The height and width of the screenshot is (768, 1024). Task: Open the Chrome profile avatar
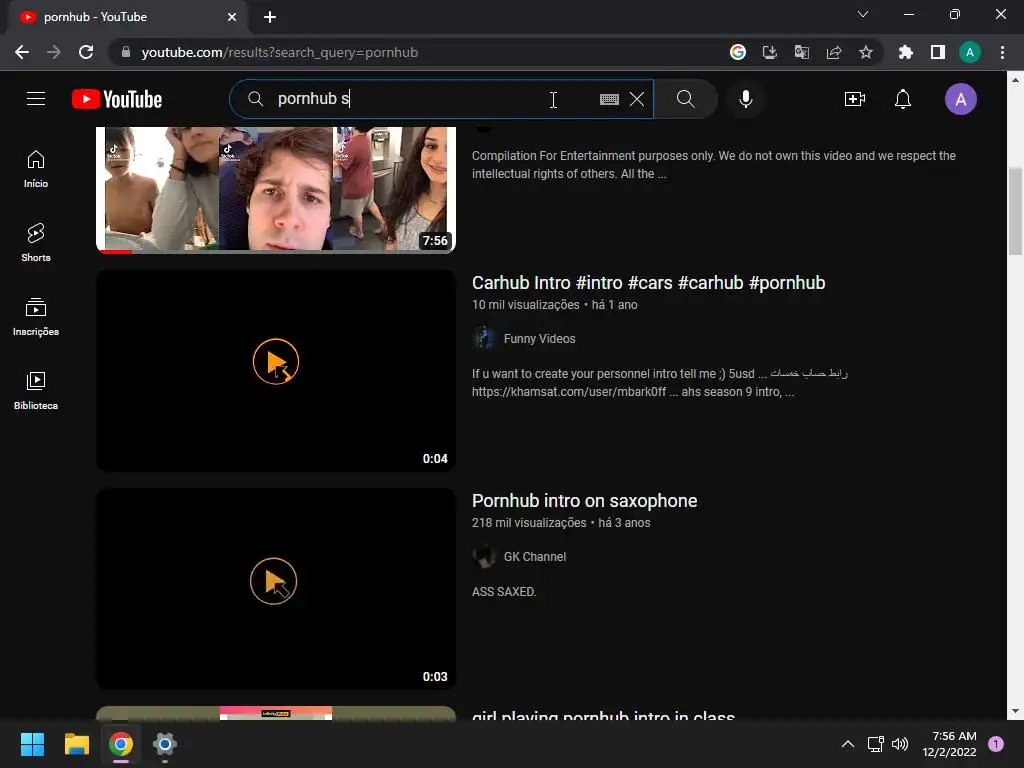coord(970,52)
